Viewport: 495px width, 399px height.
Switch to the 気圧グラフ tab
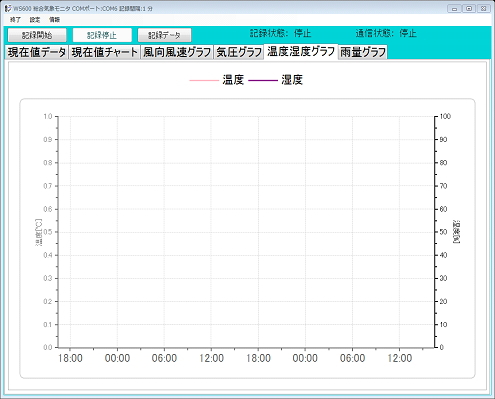tap(239, 52)
